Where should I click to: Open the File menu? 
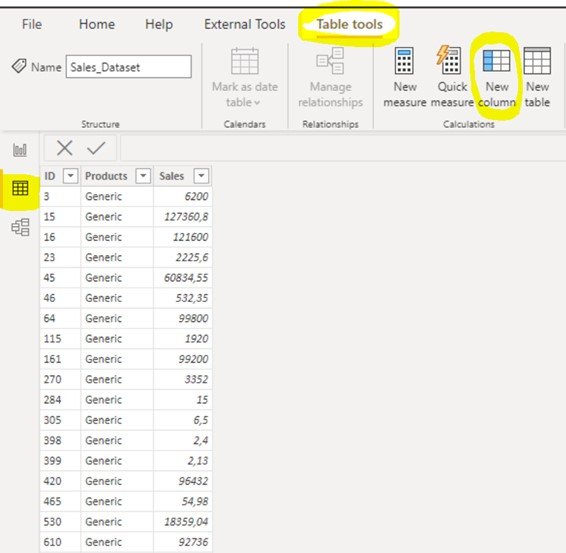coord(32,24)
